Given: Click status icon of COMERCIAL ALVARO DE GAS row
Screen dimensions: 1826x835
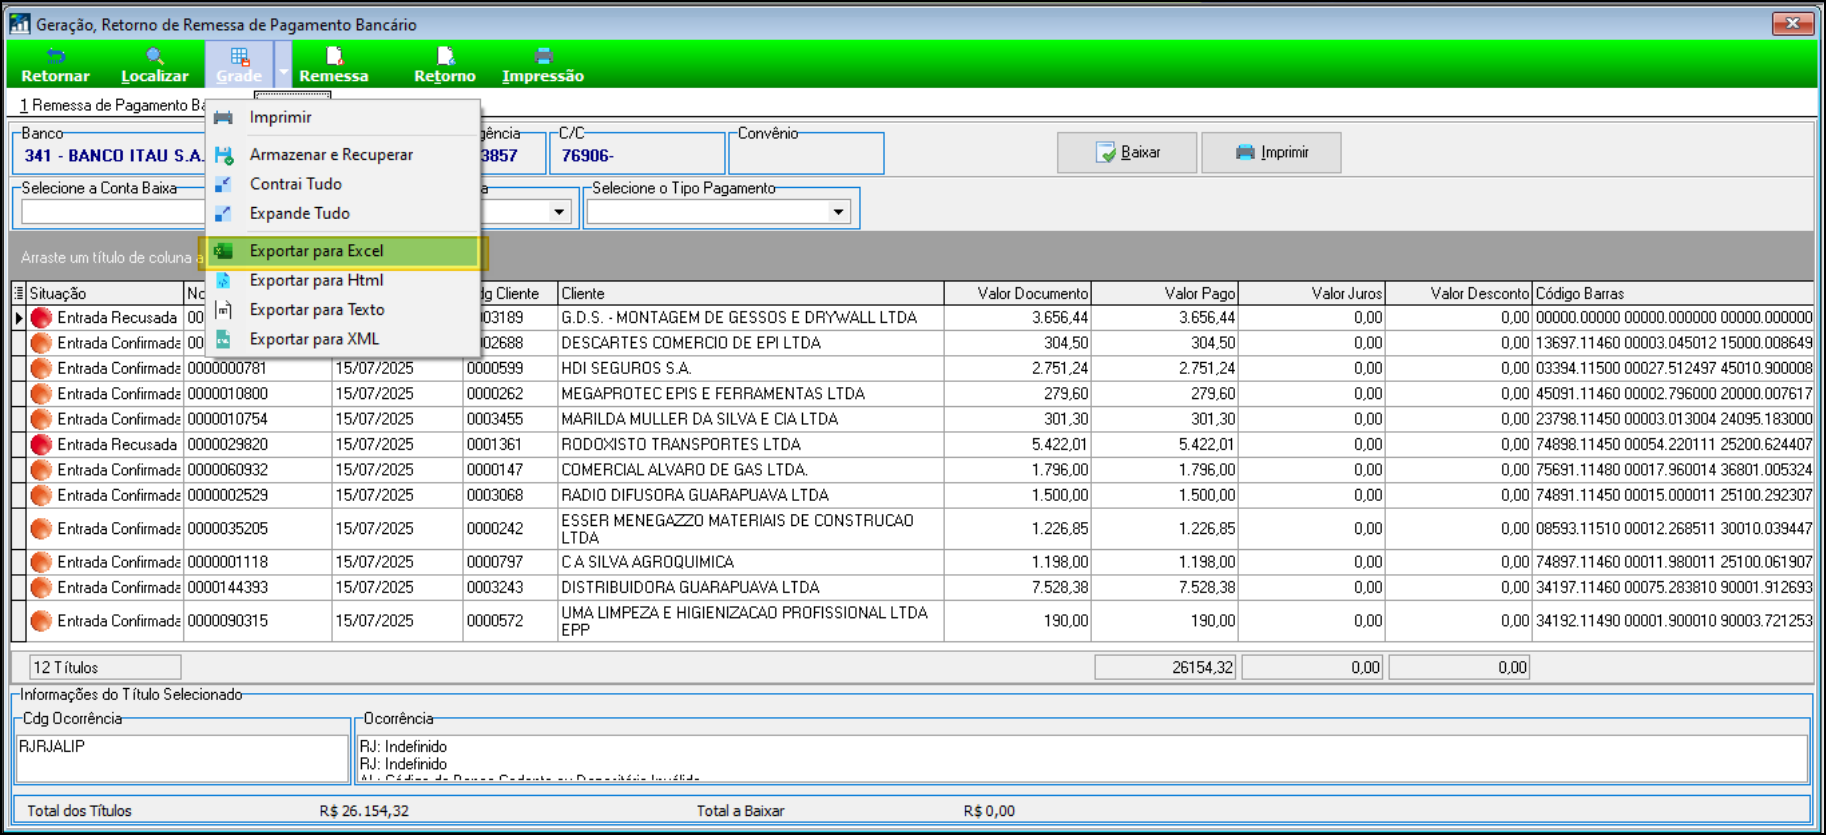Looking at the screenshot, I should click(41, 470).
